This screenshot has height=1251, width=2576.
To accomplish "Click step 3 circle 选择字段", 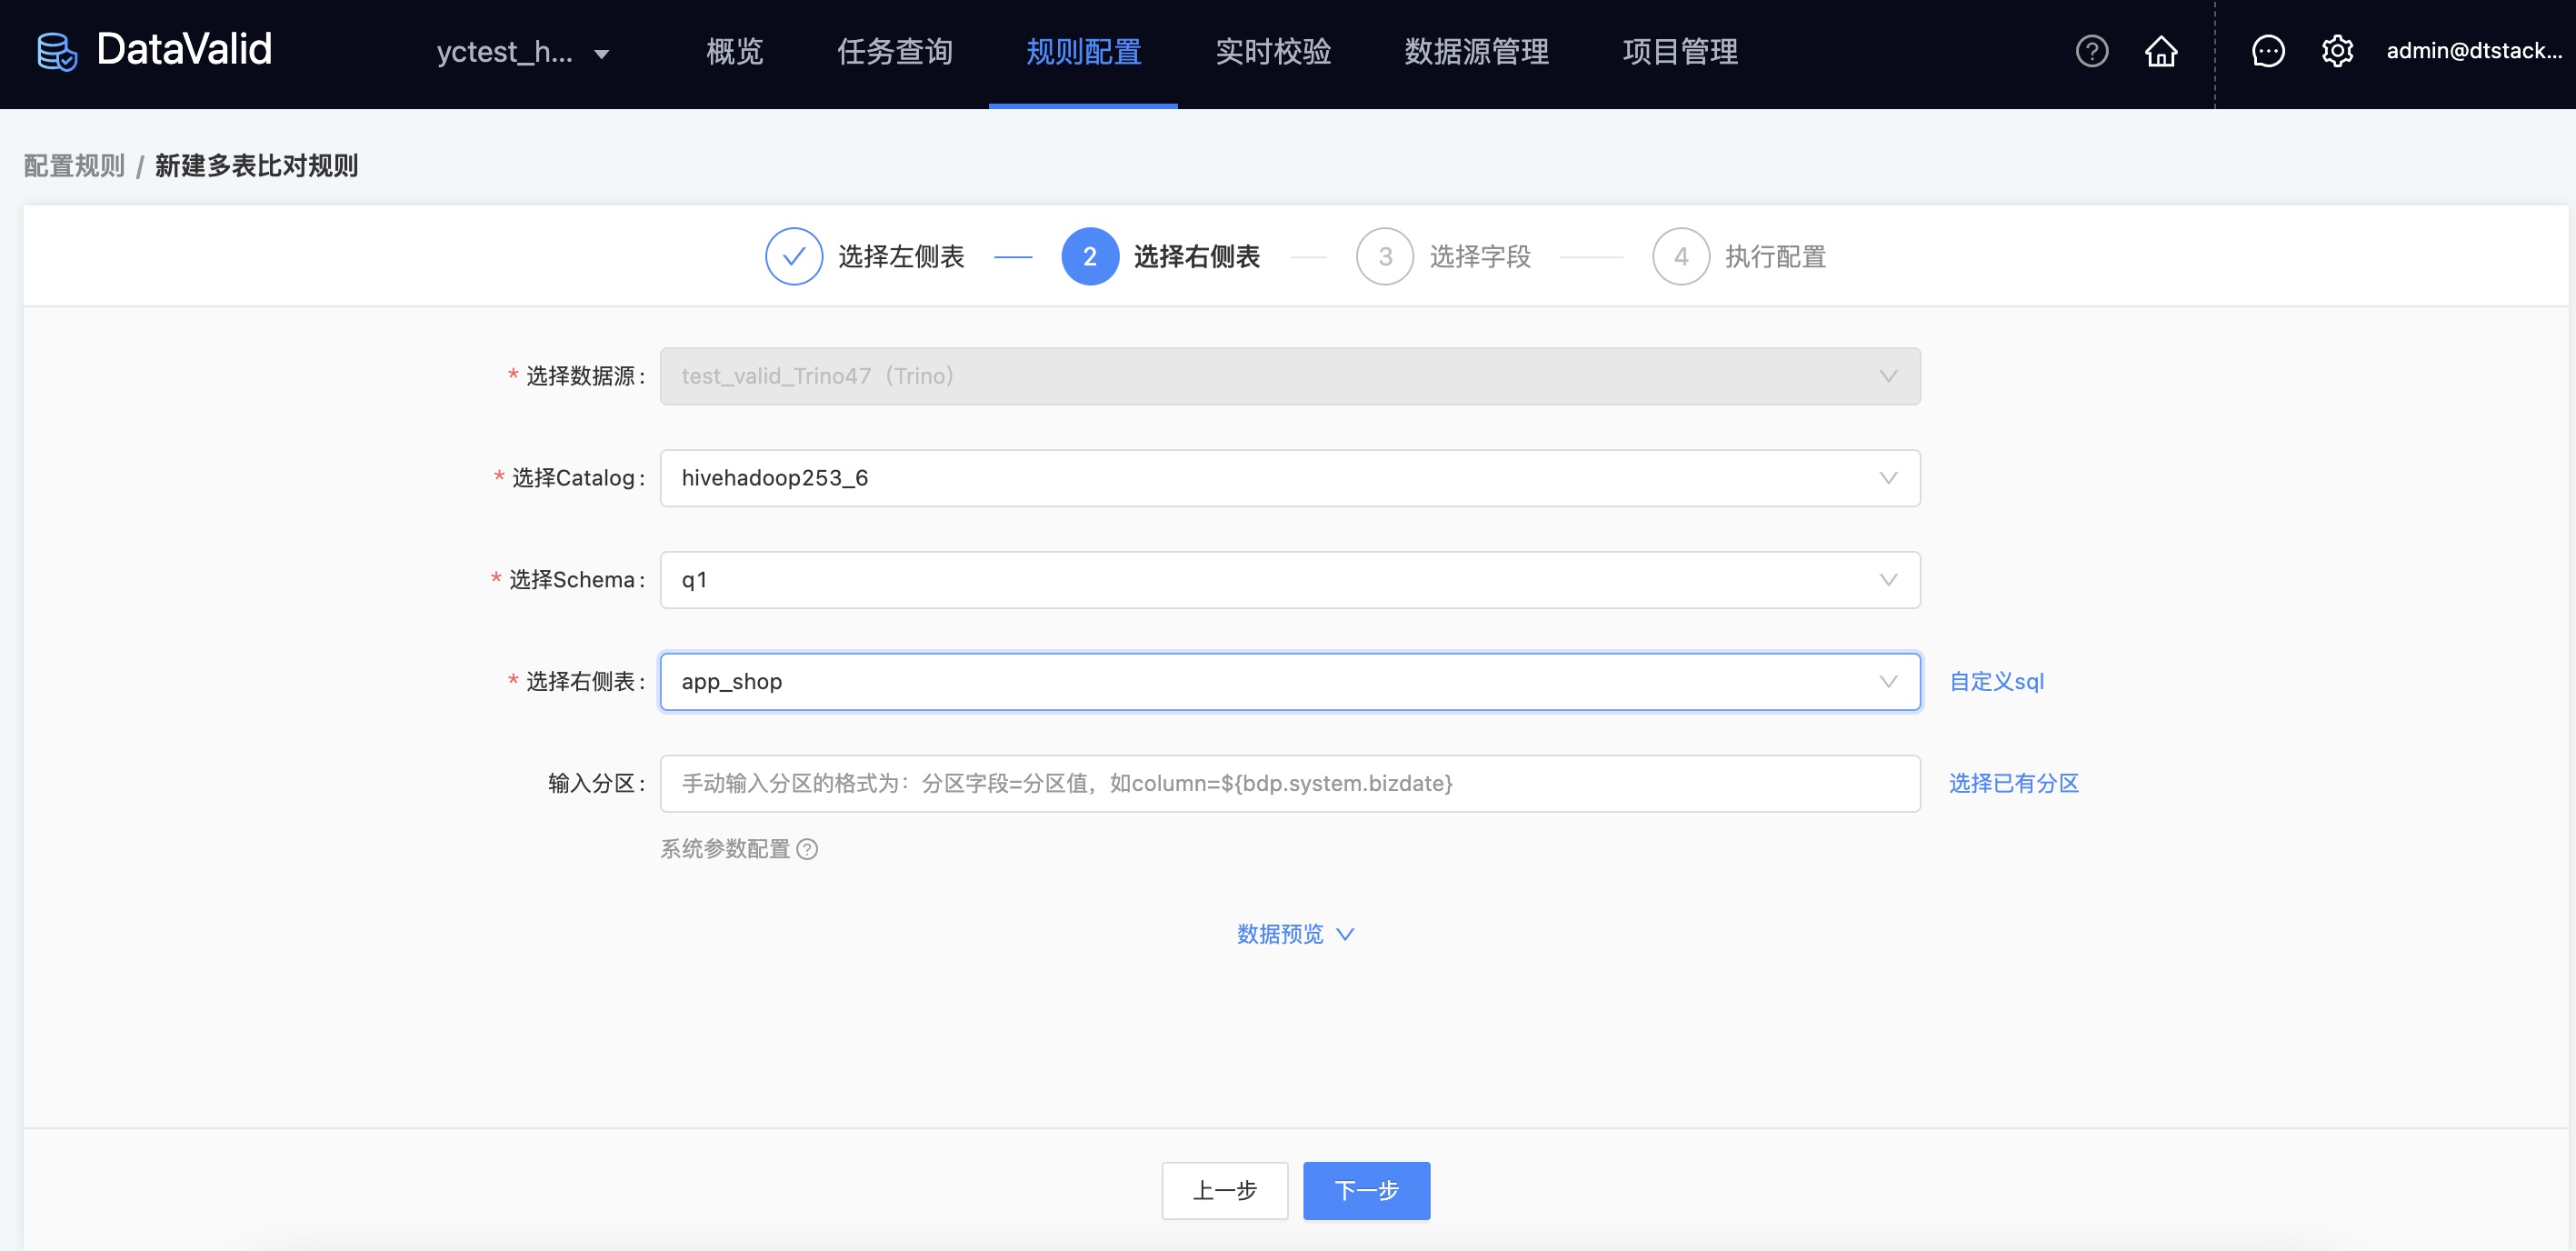I will coord(1384,257).
